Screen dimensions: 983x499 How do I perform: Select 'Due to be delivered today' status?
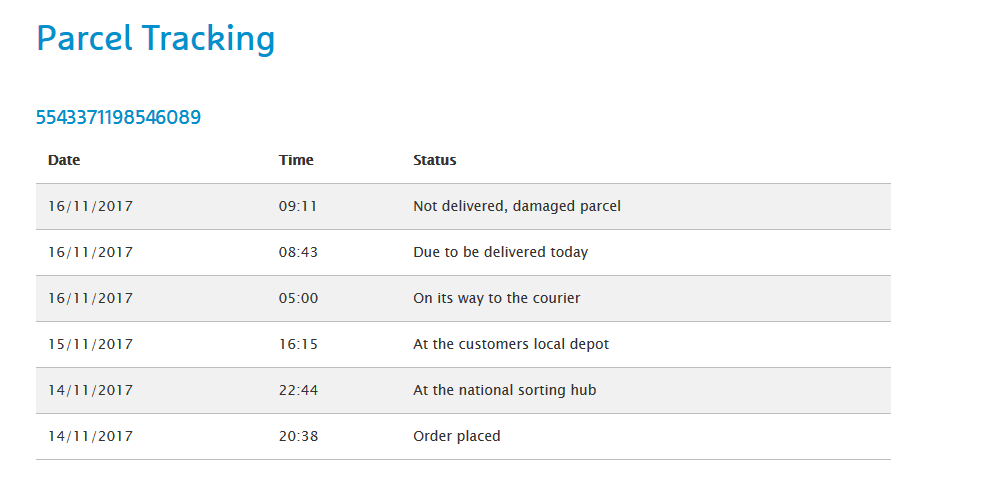[x=500, y=253]
